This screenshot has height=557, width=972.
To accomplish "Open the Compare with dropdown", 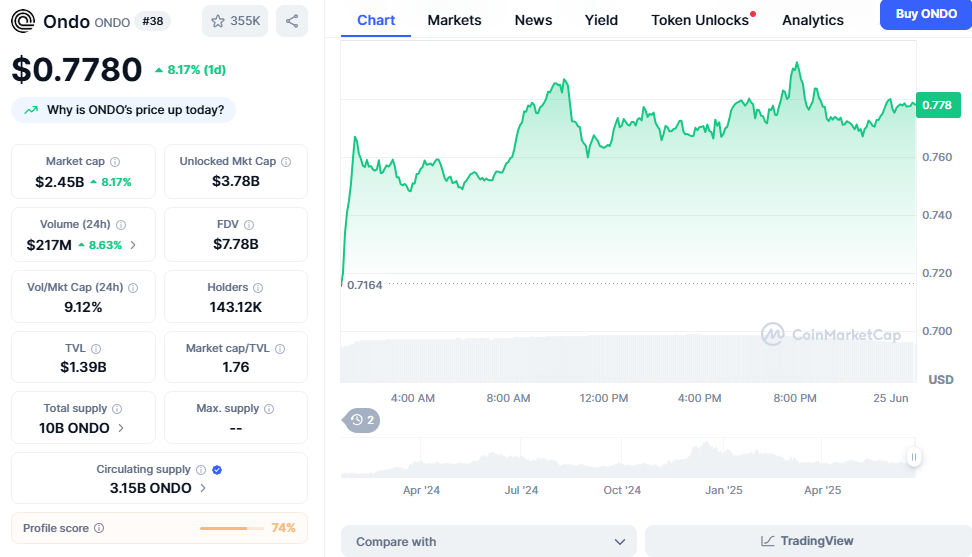I will 488,542.
